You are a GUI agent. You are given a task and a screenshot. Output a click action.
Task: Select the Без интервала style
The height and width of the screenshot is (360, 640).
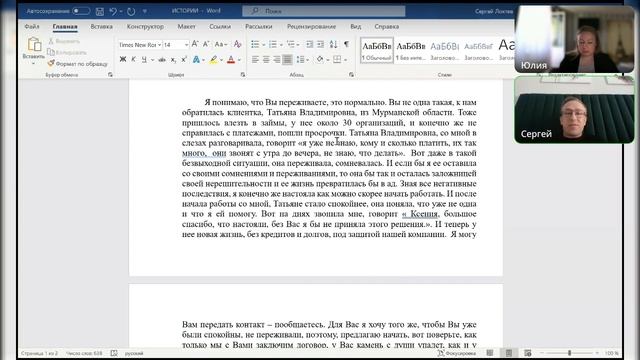[x=411, y=50]
